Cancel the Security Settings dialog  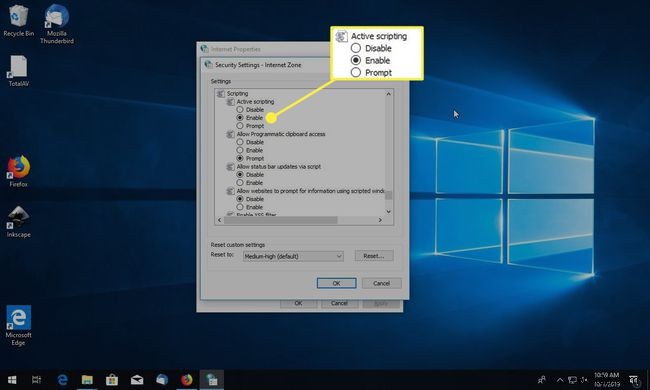(381, 283)
